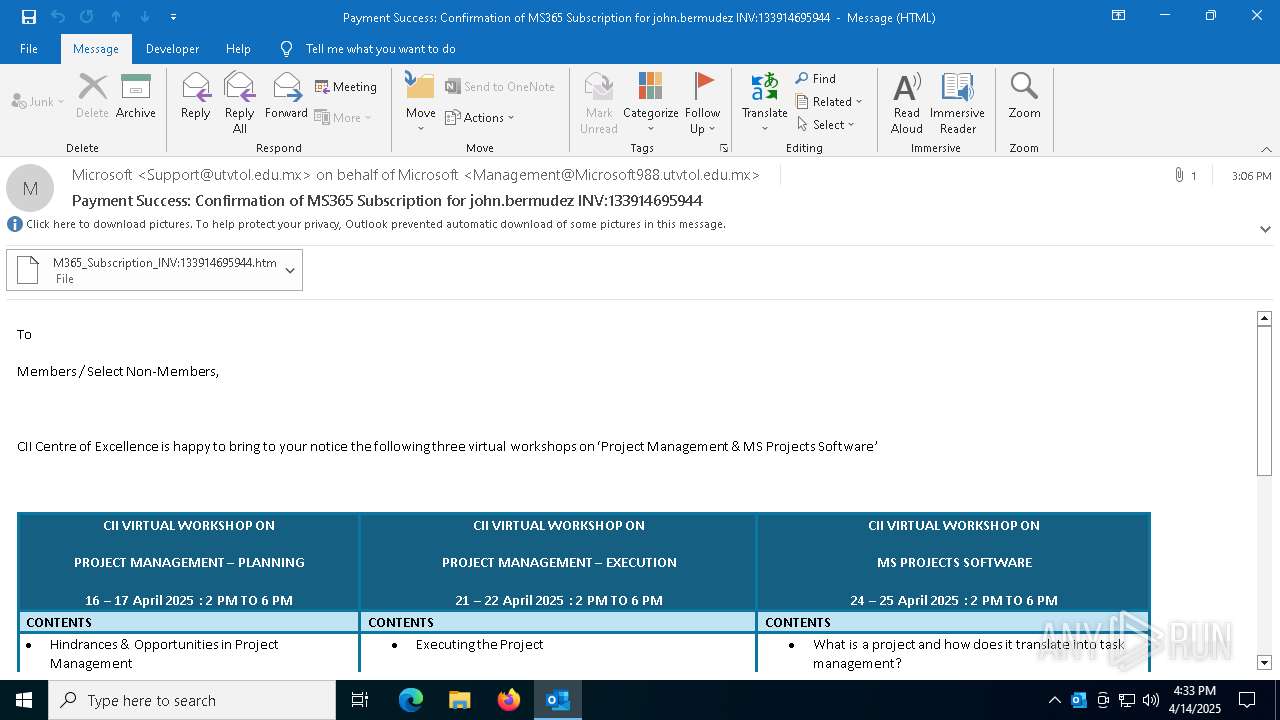The image size is (1280, 720).
Task: Click 'MS PROJECTS SOFTWARE' header cell
Action: (x=954, y=562)
